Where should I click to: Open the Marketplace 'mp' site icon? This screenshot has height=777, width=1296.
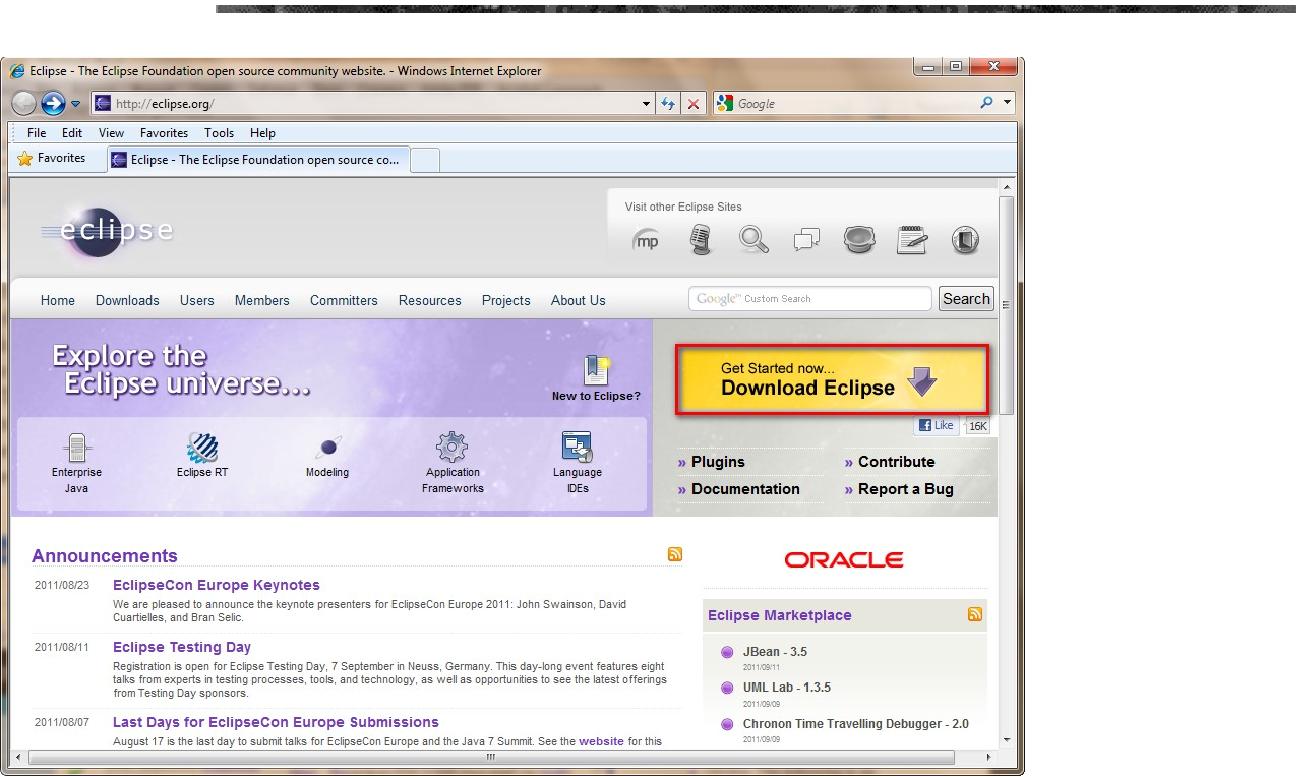tap(647, 240)
